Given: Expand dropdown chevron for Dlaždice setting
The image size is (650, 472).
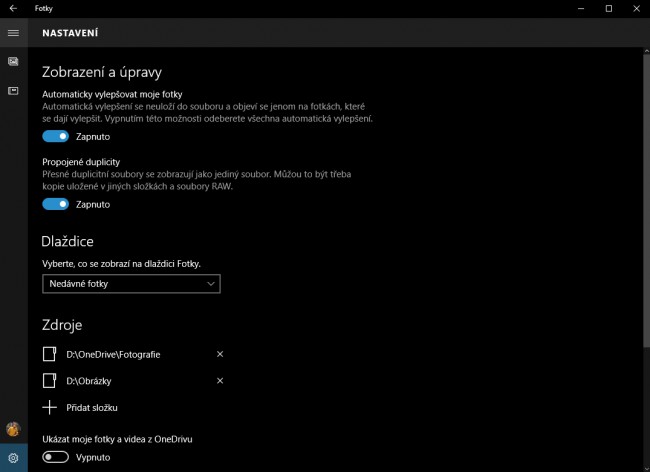Looking at the screenshot, I should [211, 284].
